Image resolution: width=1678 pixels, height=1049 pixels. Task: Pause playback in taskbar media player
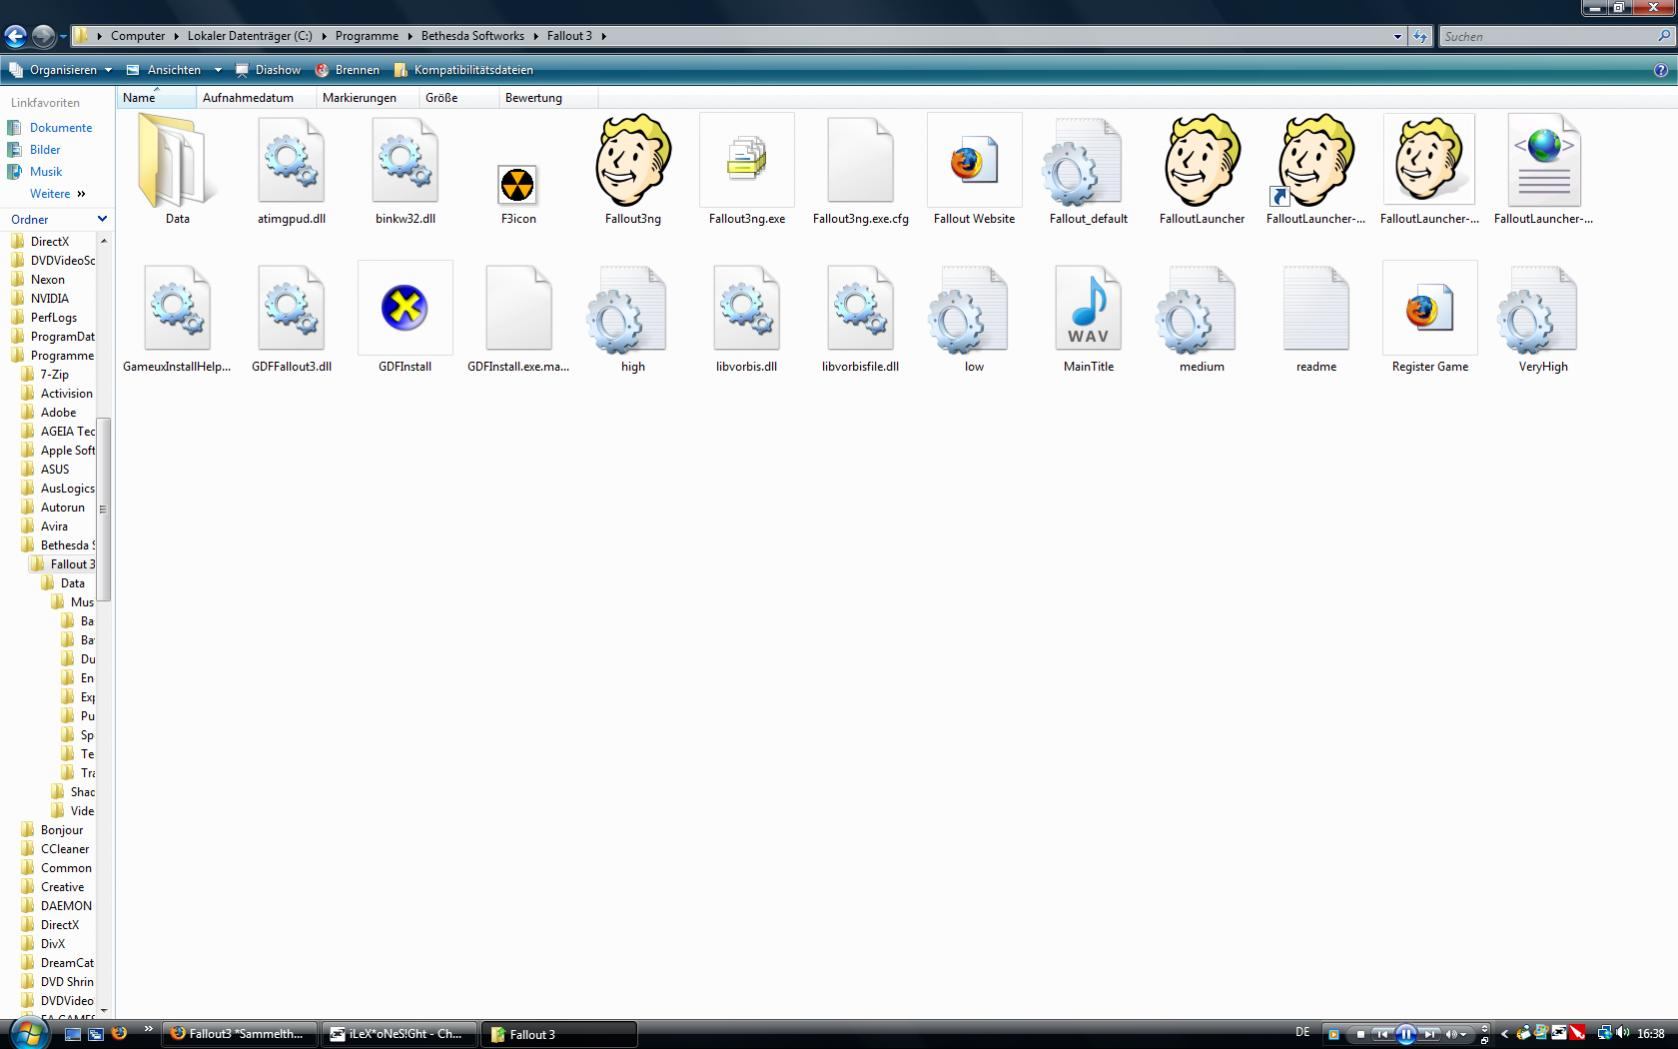coord(1405,1034)
